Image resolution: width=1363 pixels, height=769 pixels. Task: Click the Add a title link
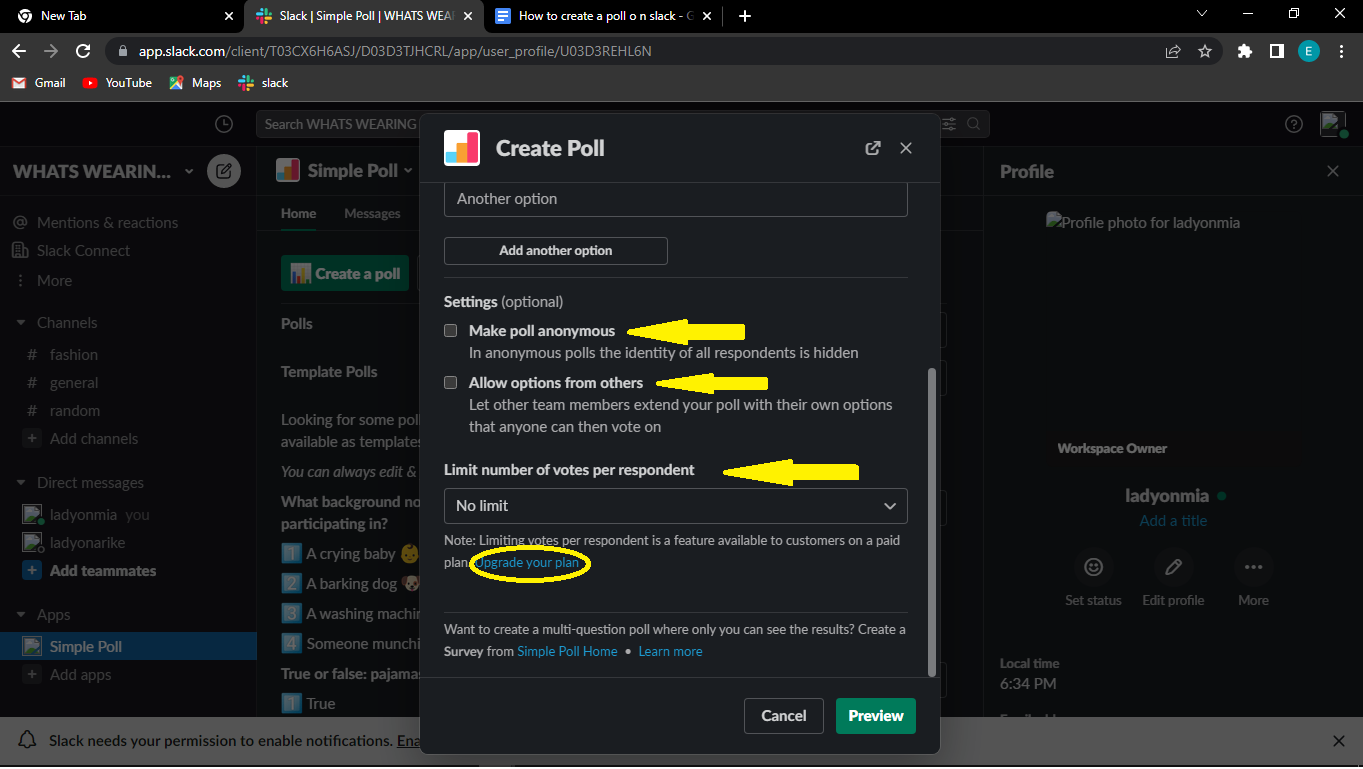1173,521
